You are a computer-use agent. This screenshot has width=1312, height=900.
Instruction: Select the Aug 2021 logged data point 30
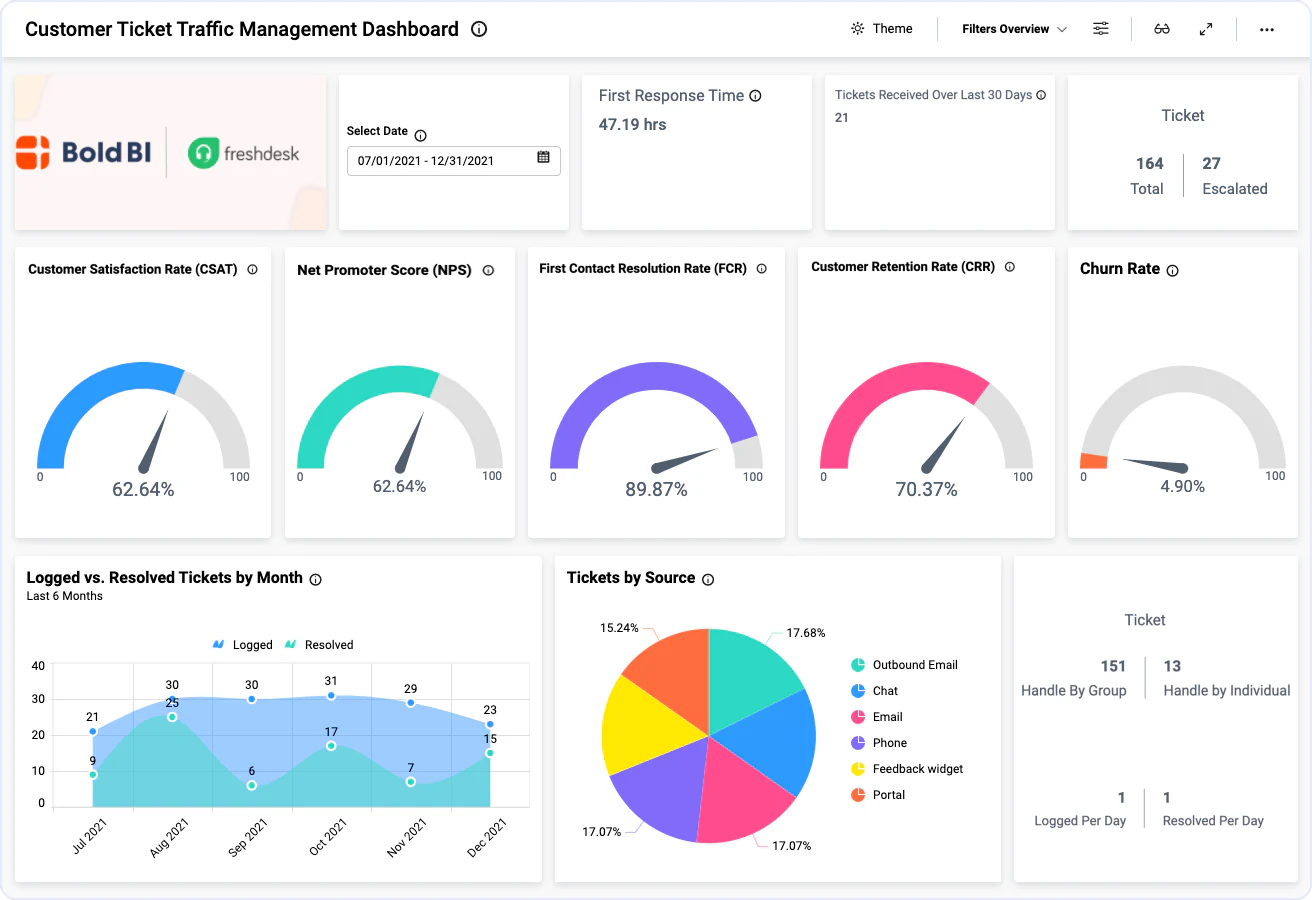coord(172,699)
